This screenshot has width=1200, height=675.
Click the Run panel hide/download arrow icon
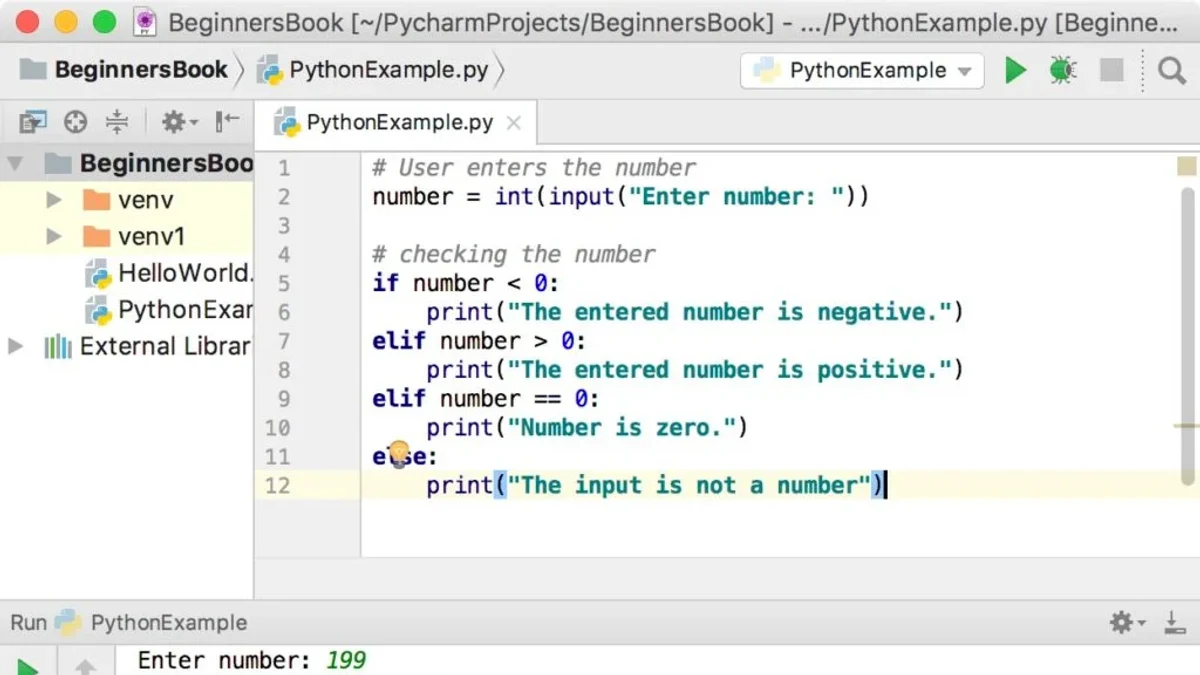click(x=1174, y=623)
